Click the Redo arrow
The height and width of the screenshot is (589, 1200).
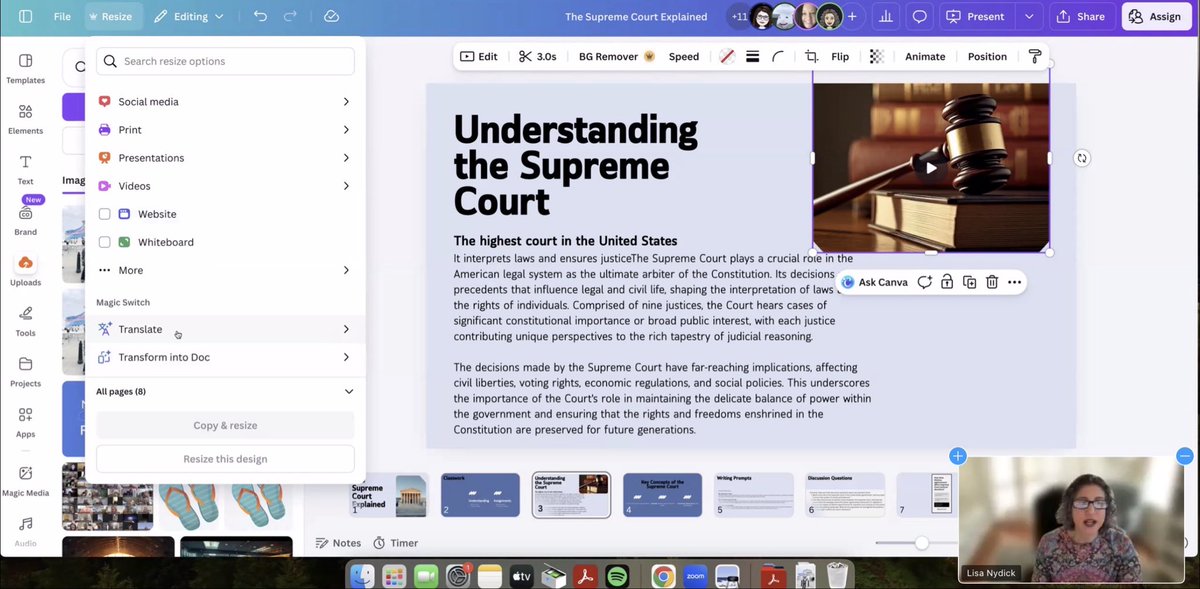click(290, 17)
